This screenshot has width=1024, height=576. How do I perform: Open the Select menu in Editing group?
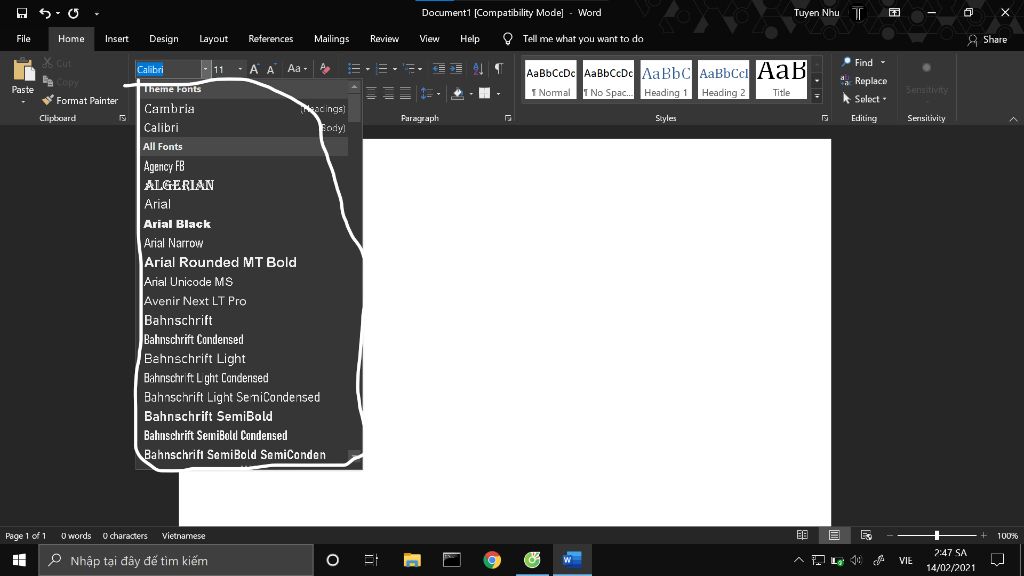click(x=864, y=99)
